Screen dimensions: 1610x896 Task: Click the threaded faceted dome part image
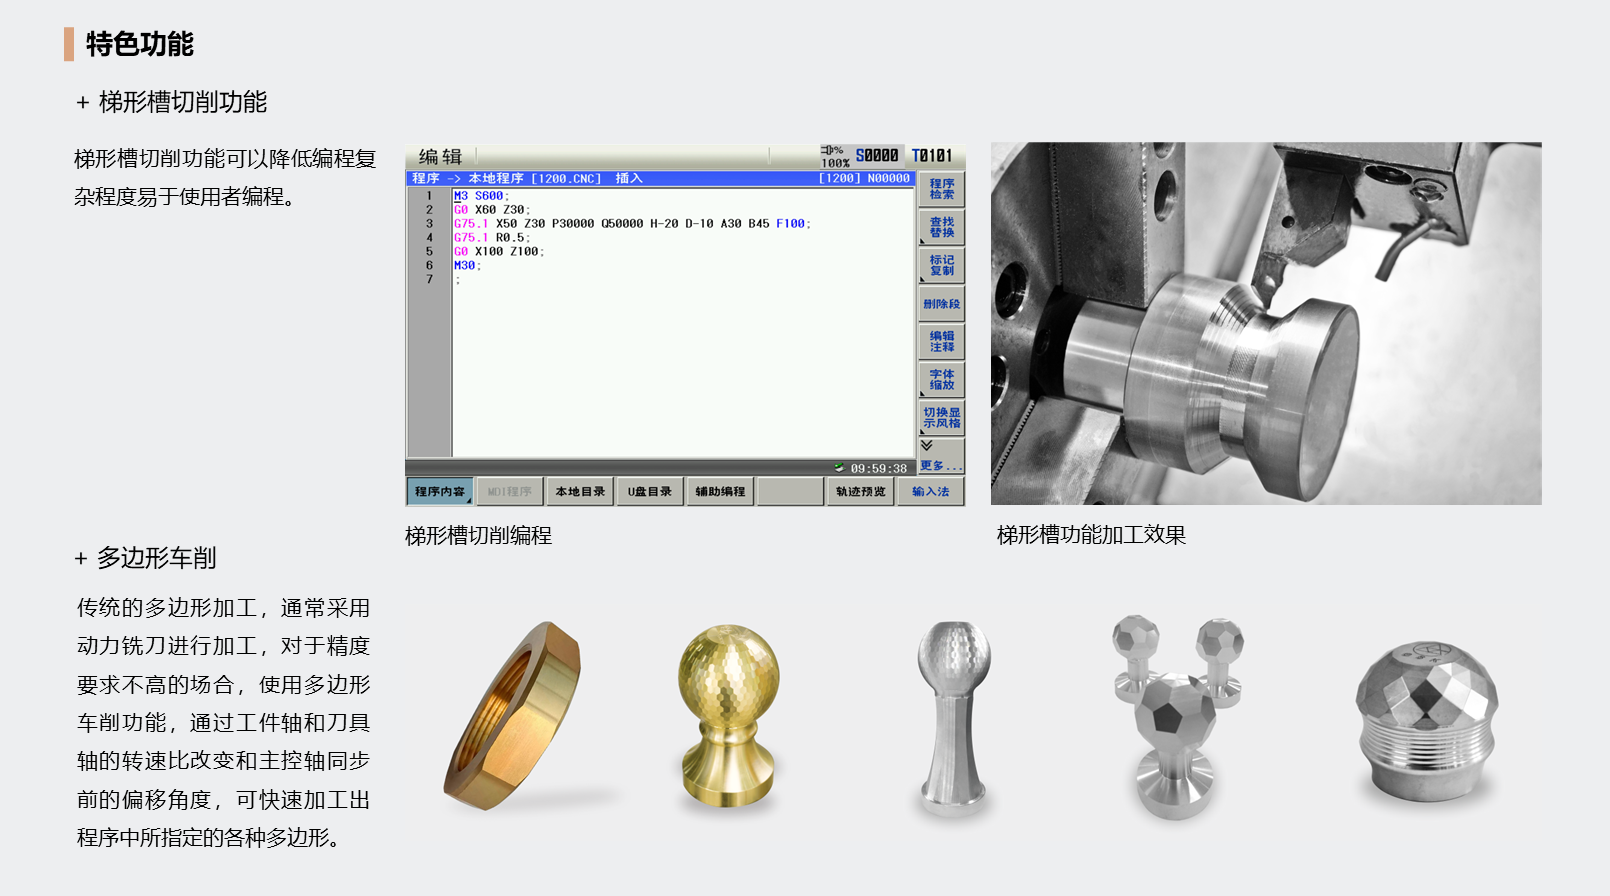1426,722
